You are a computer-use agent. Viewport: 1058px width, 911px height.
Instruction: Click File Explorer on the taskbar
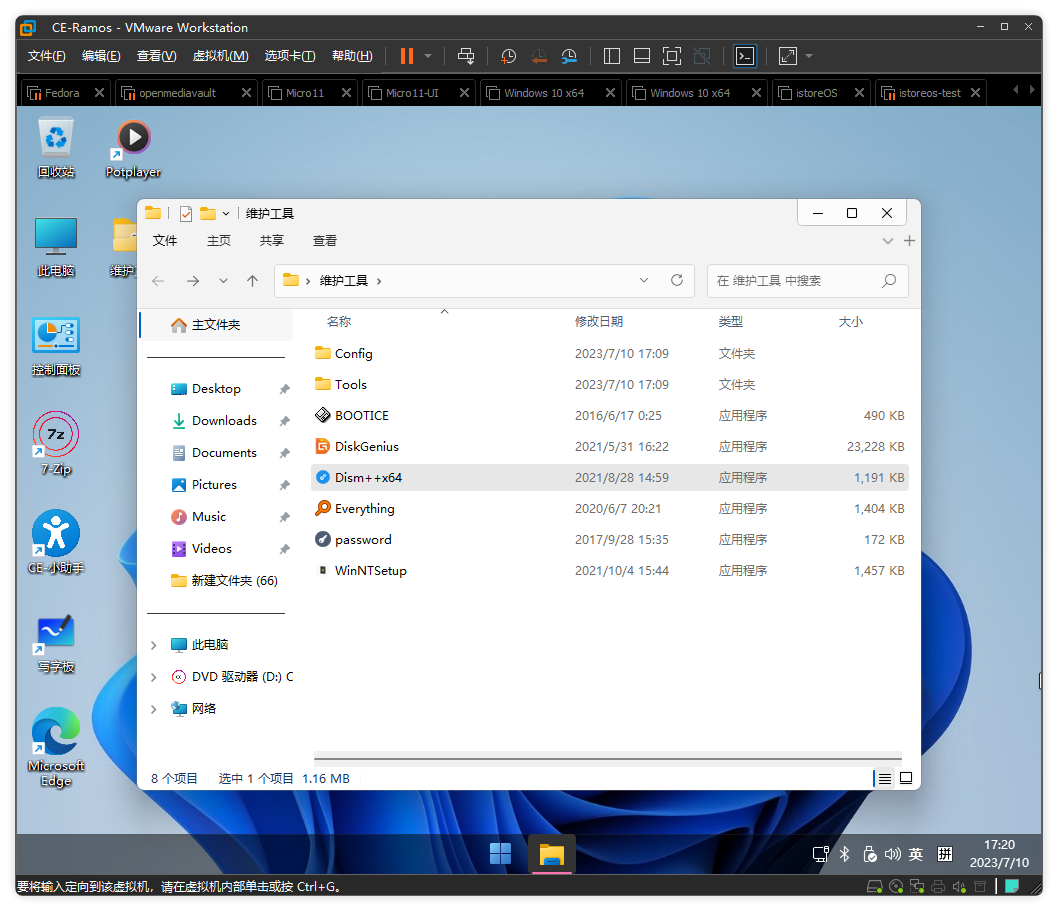click(x=551, y=854)
